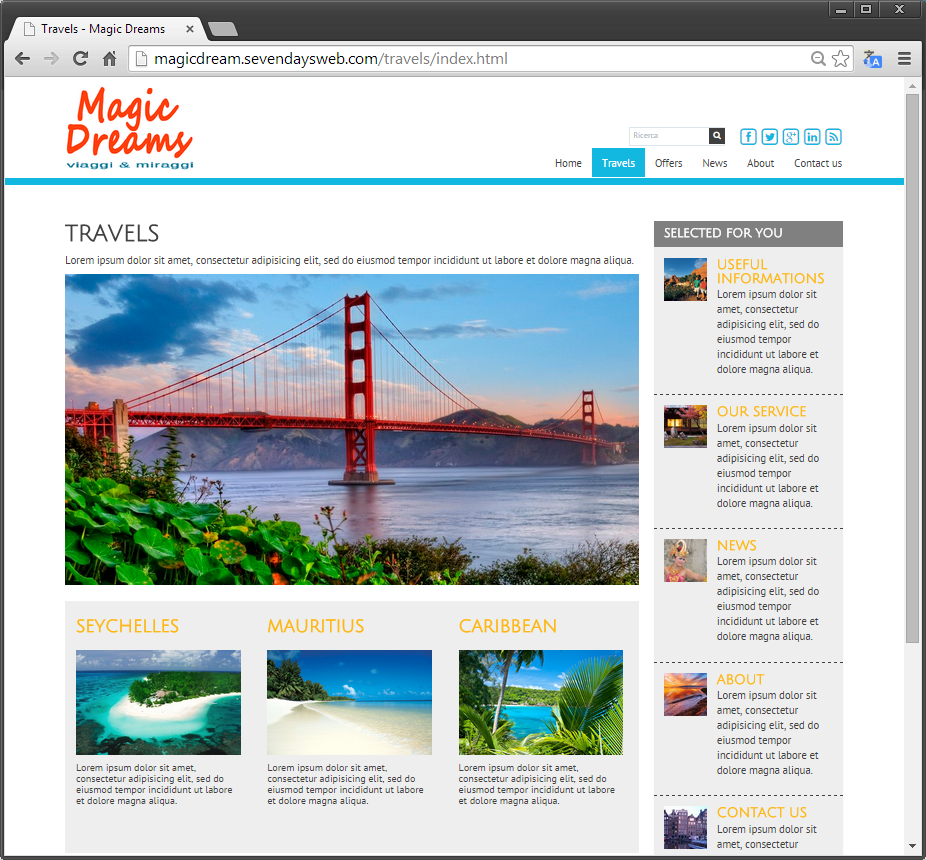
Task: Click the buildings thumbnail beside Contact Us
Action: click(x=685, y=828)
